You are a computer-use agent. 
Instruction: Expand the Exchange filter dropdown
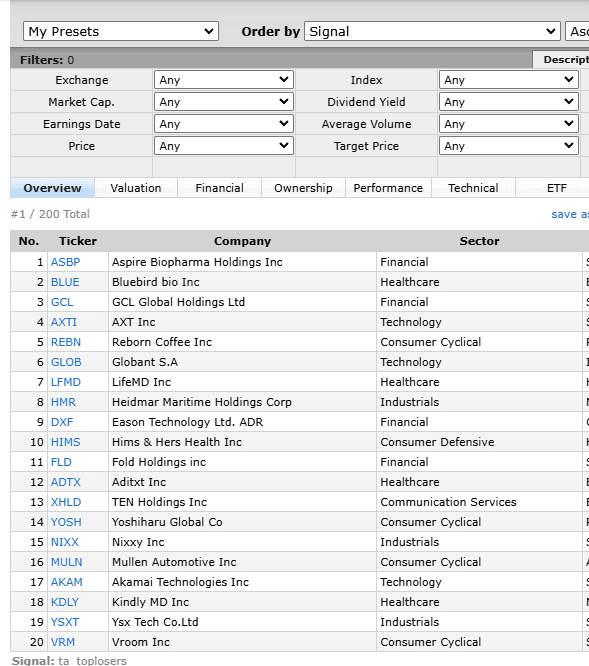(224, 80)
